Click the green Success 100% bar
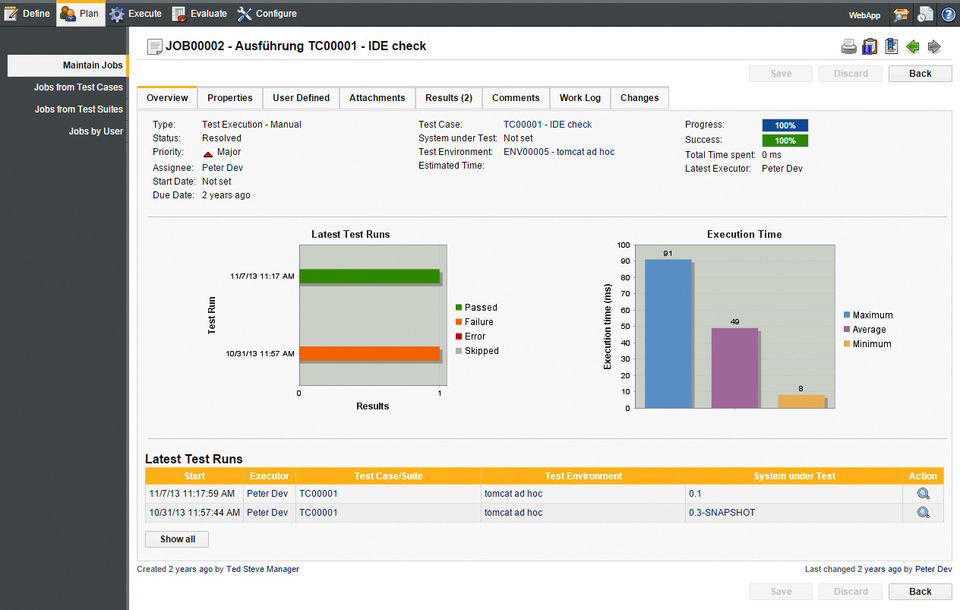The height and width of the screenshot is (610, 960). pos(785,141)
